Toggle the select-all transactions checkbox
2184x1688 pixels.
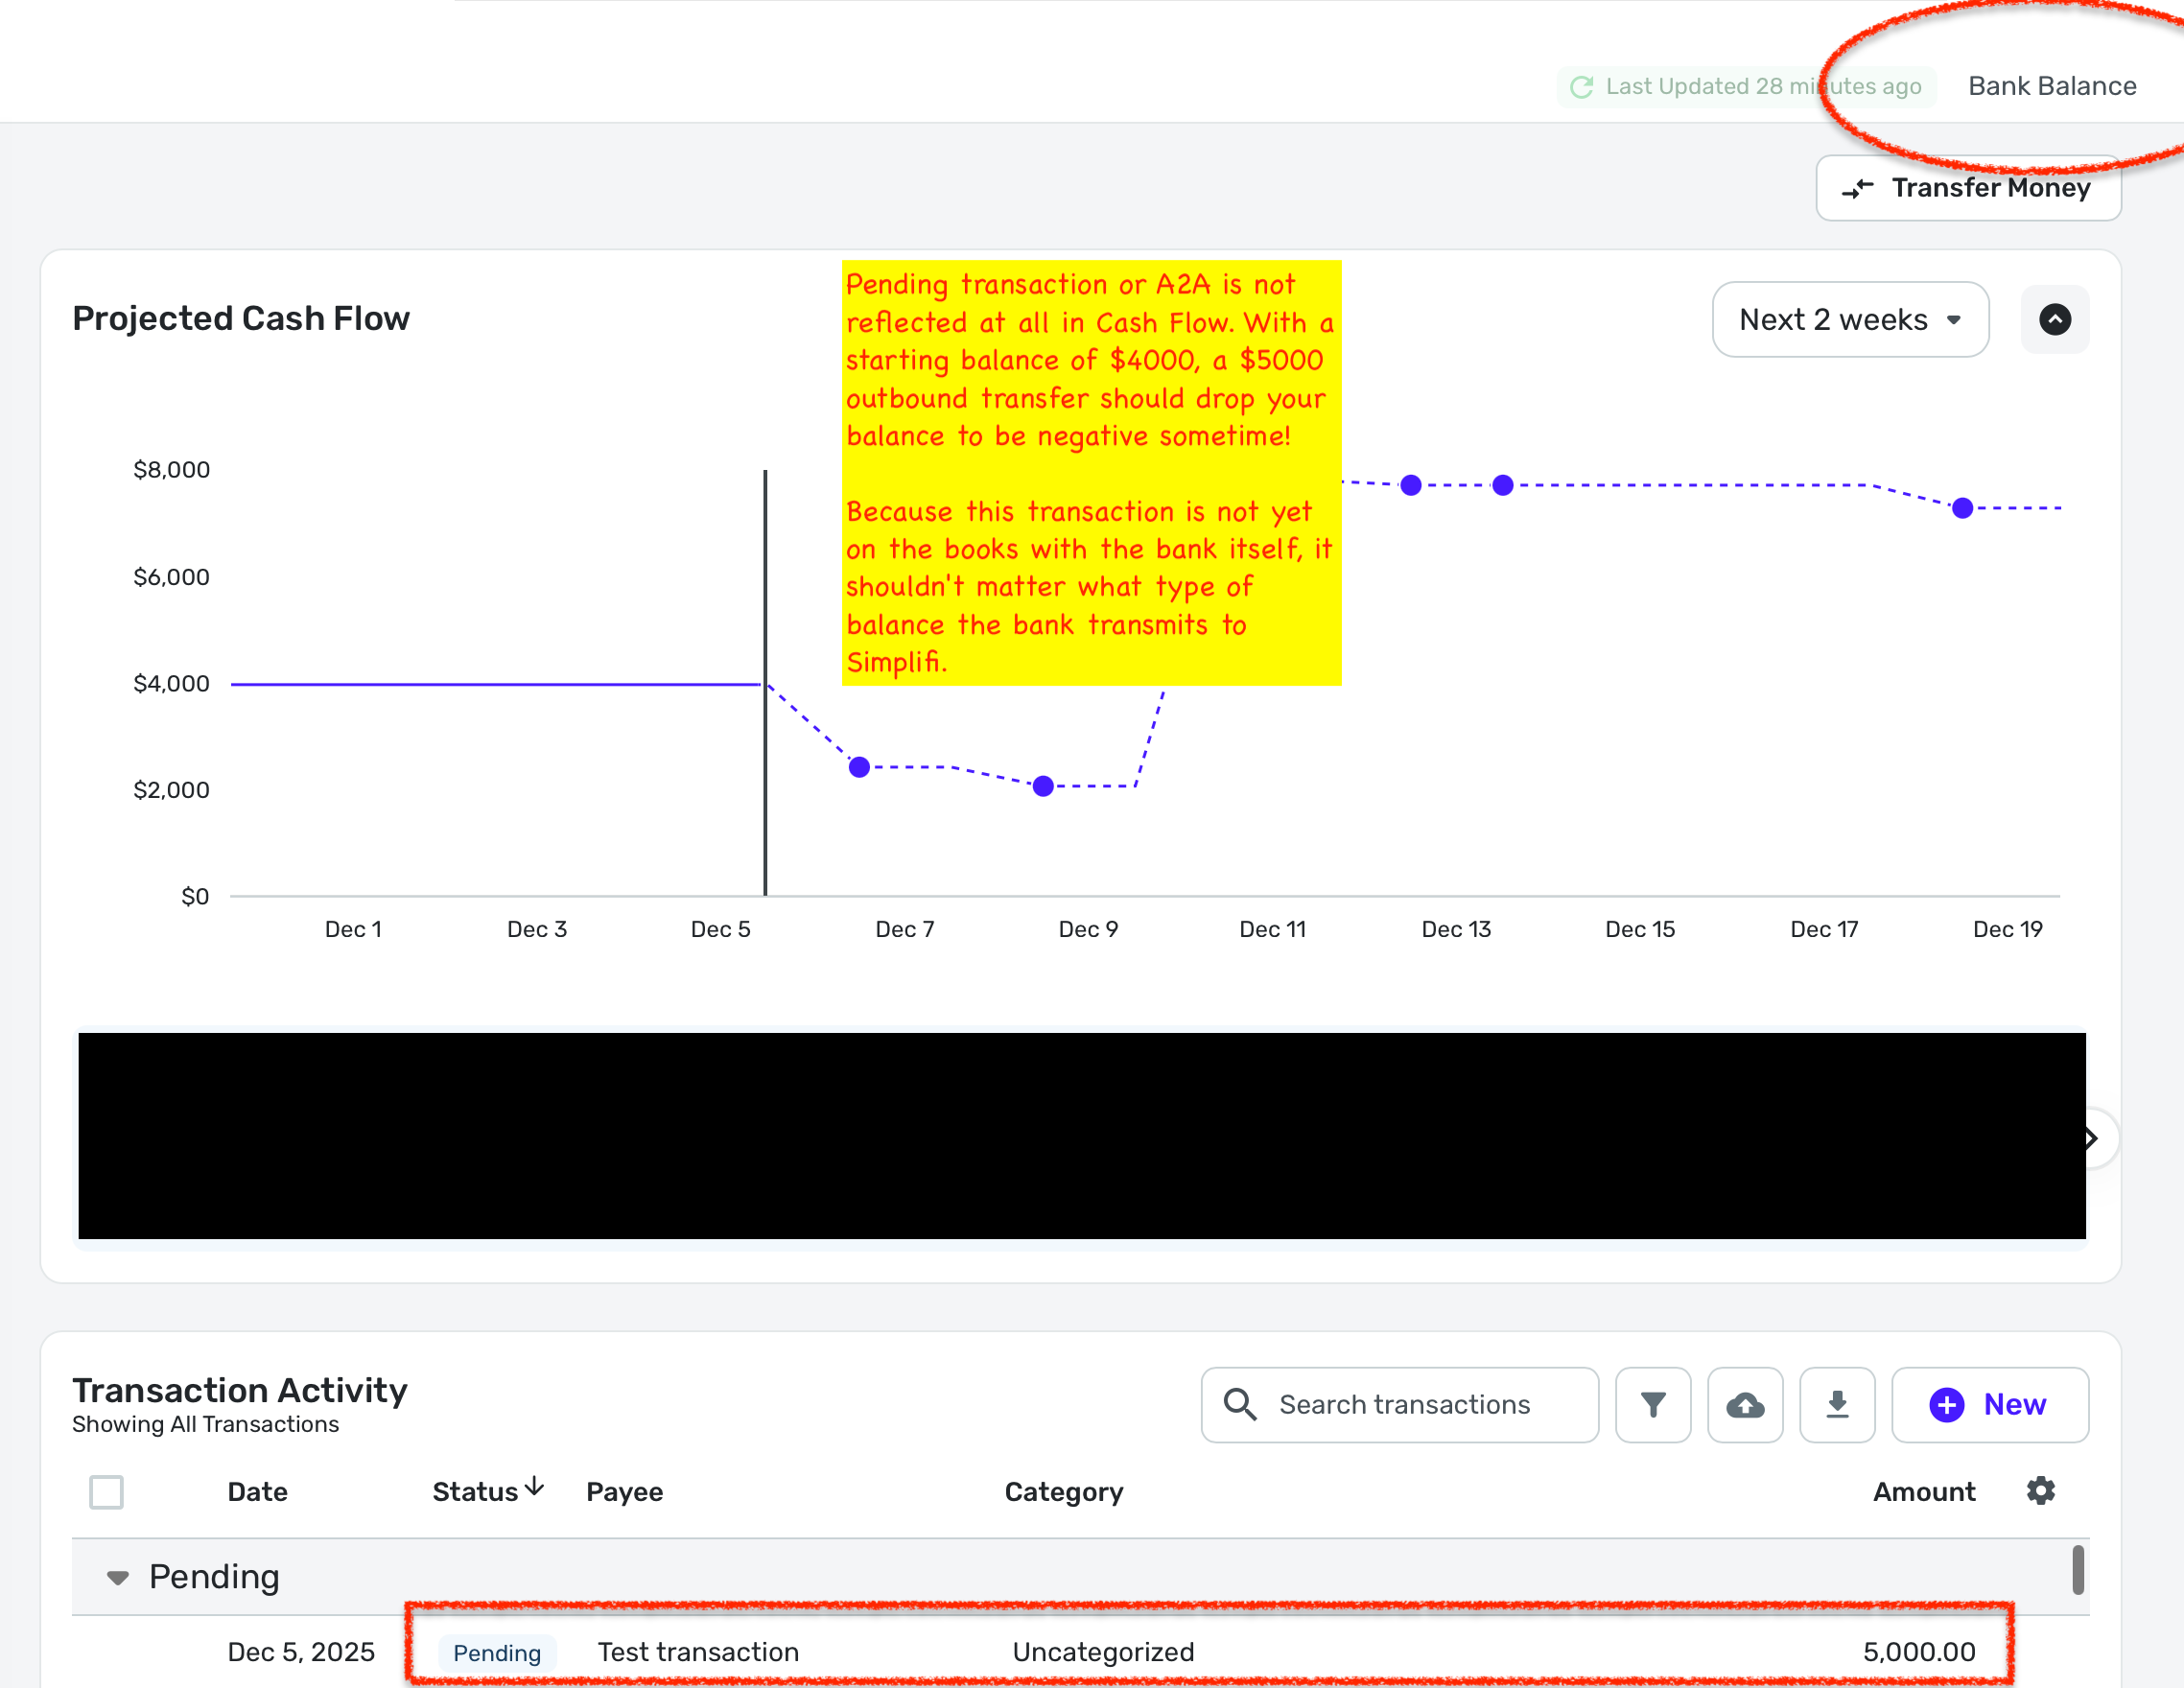coord(106,1492)
